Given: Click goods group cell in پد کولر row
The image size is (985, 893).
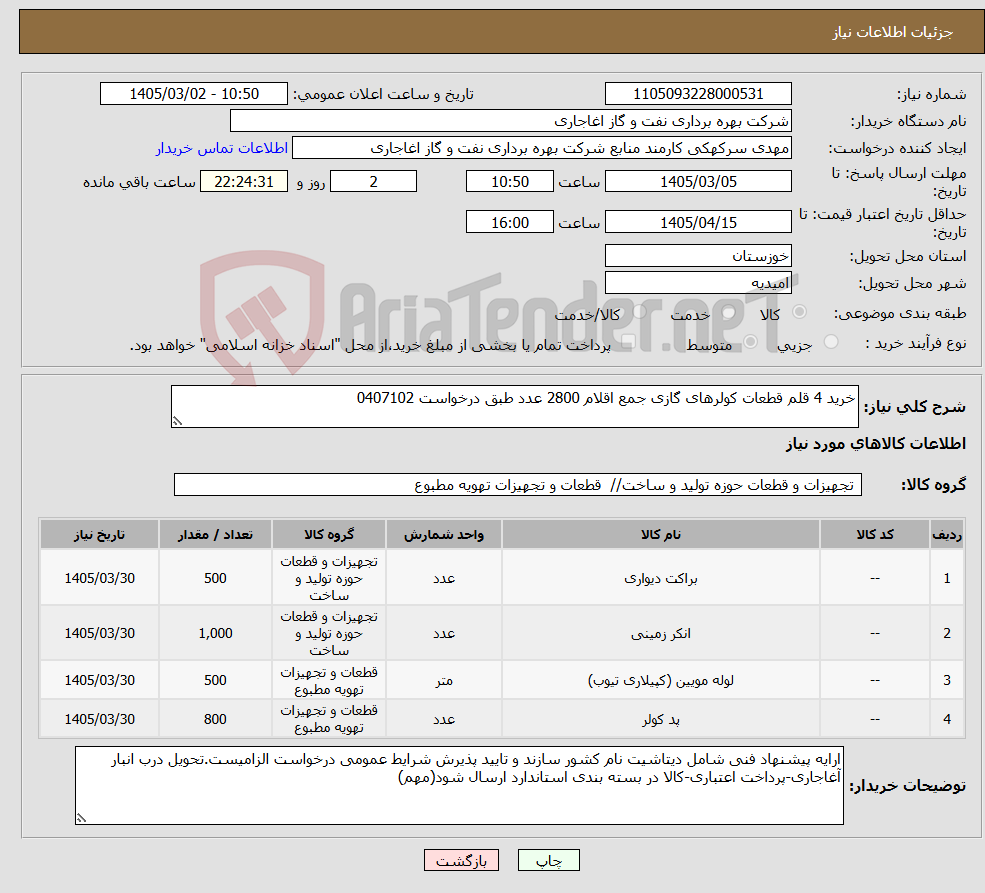Looking at the screenshot, I should point(329,719).
